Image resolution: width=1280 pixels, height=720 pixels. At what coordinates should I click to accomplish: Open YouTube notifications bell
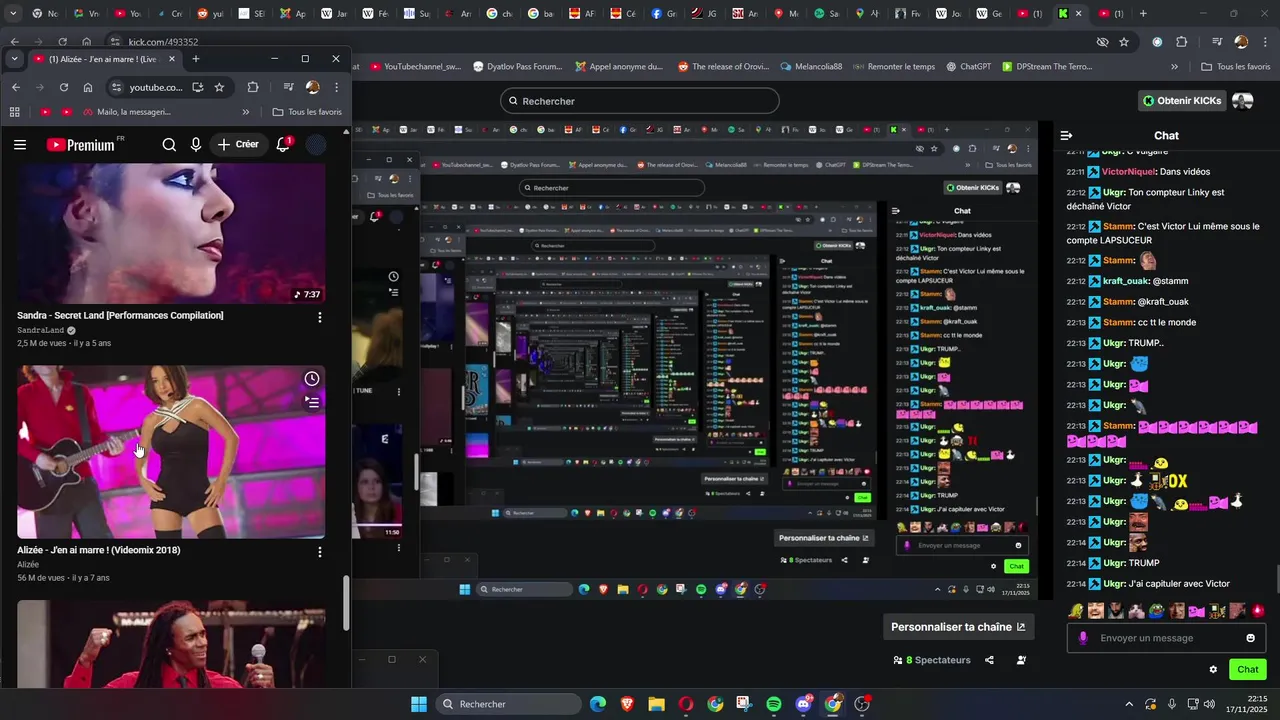283,145
